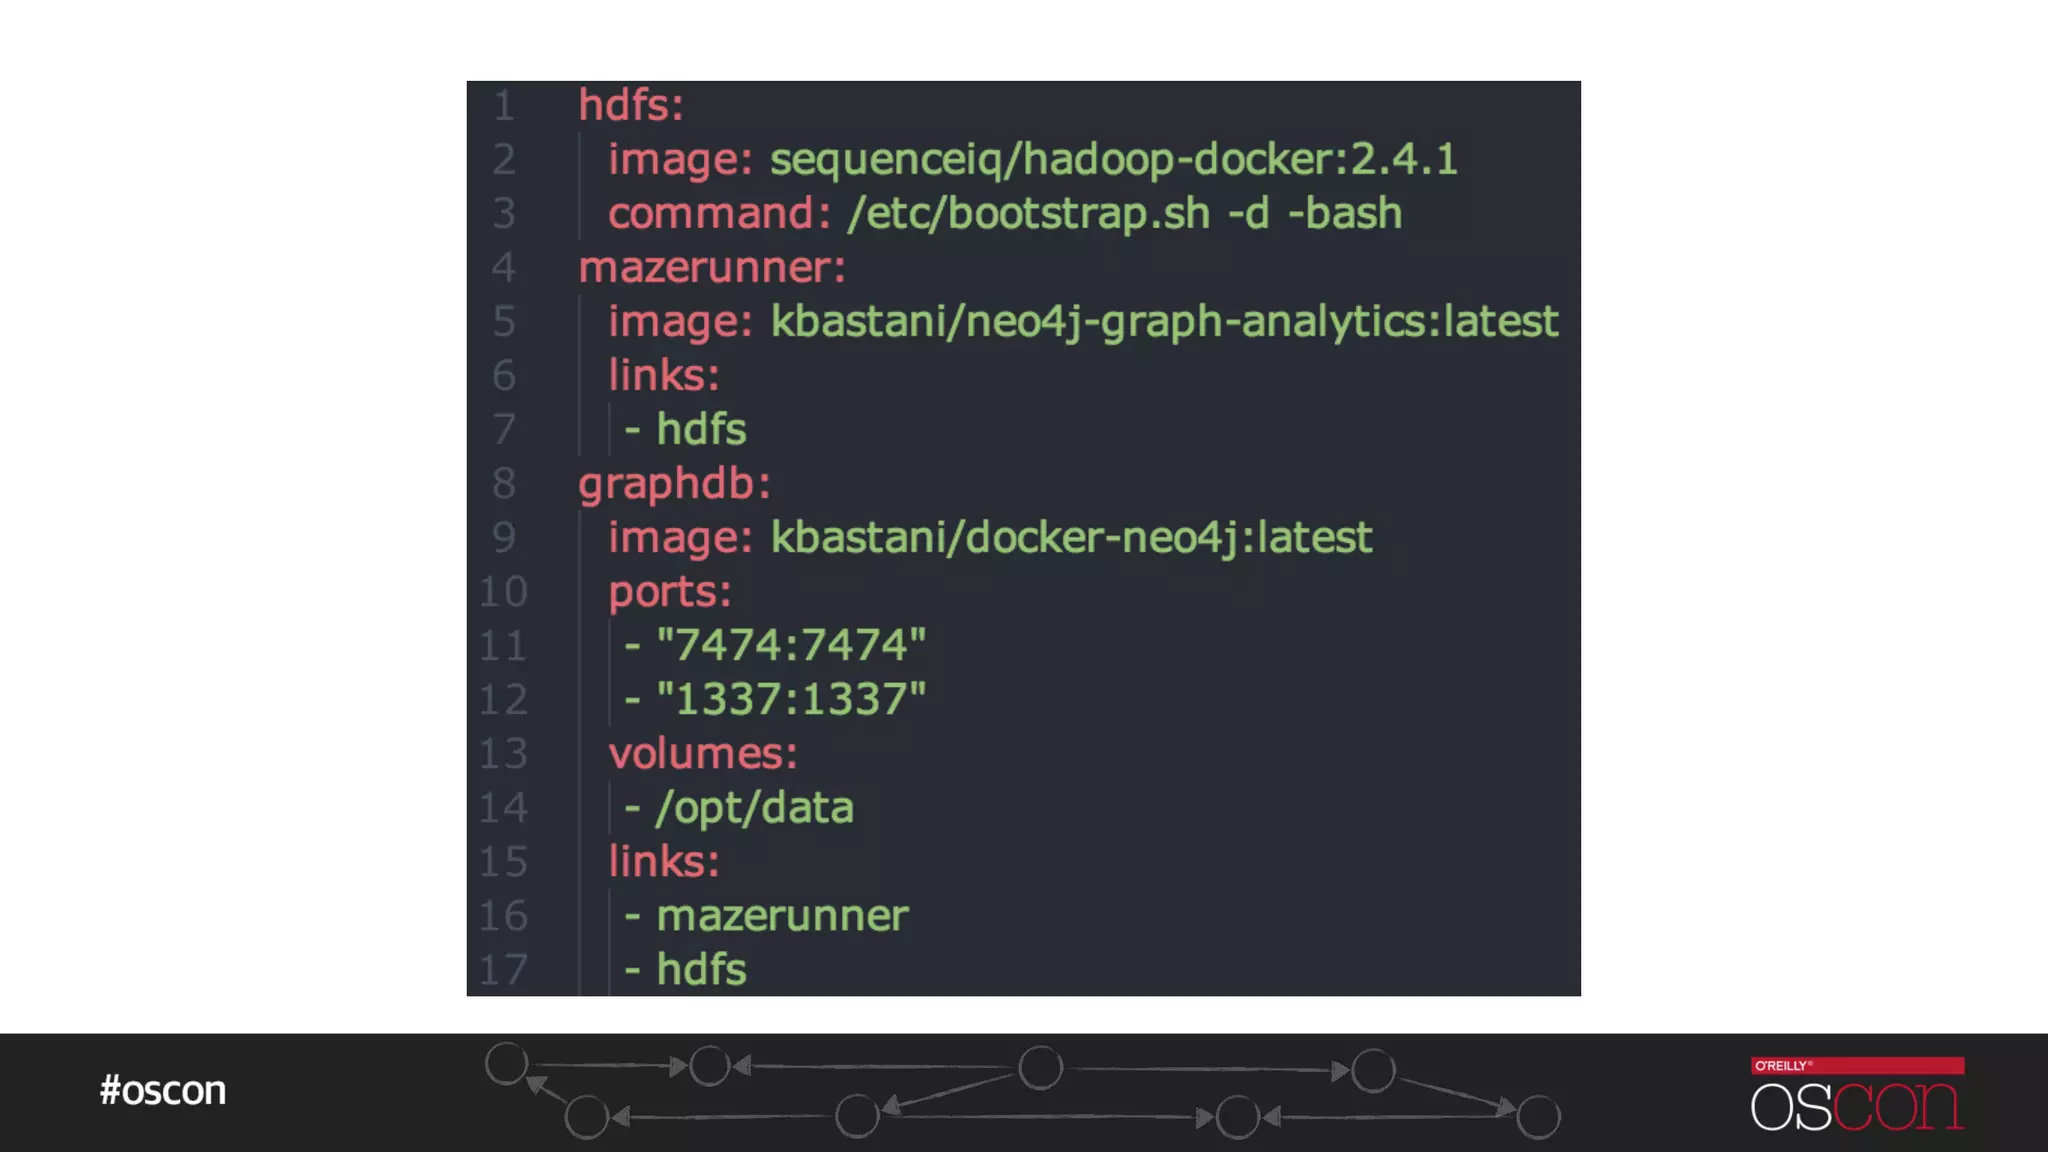Click the /opt/data volume entry

[754, 808]
